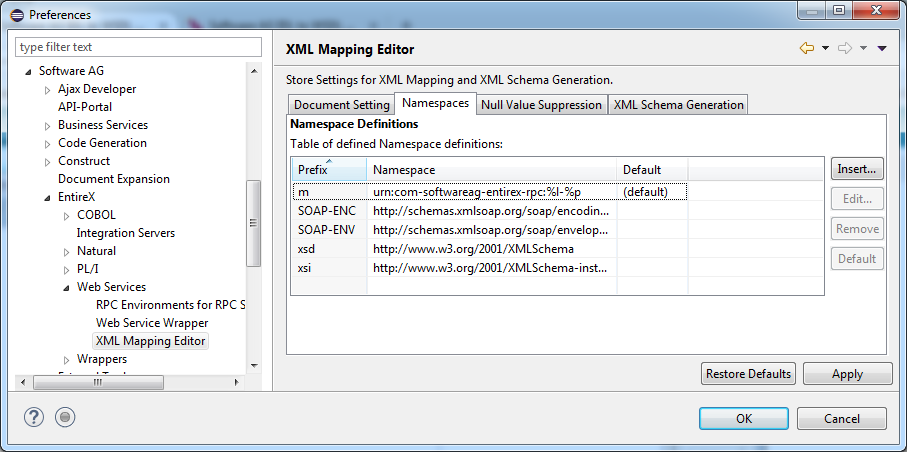Click the Remove button
Screen dimensions: 907x452
[x=857, y=229]
